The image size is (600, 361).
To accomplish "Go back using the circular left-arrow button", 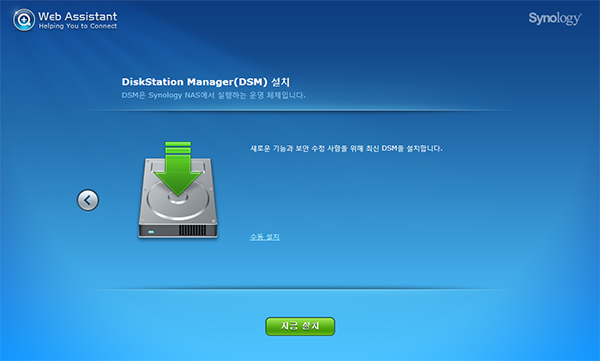I will pos(88,200).
